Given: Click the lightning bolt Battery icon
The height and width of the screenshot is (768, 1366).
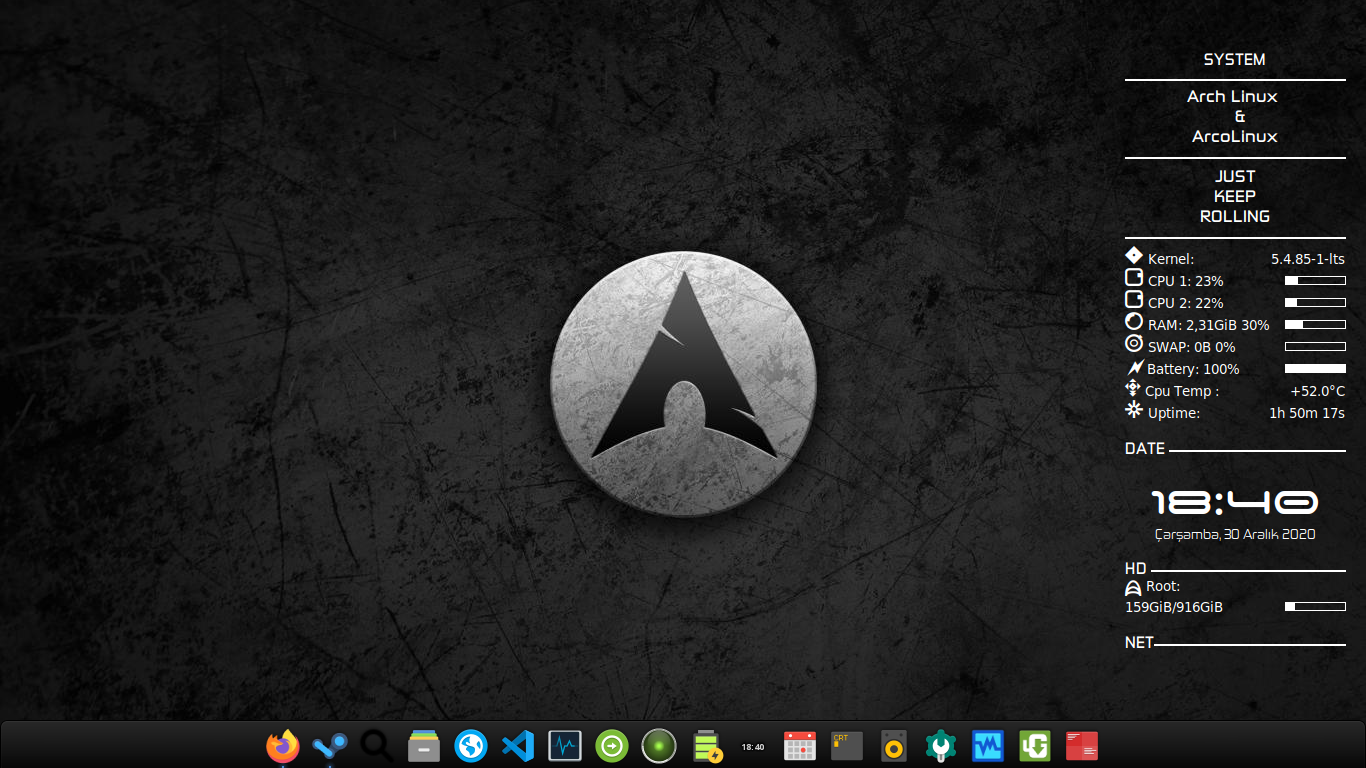Looking at the screenshot, I should [x=1135, y=368].
